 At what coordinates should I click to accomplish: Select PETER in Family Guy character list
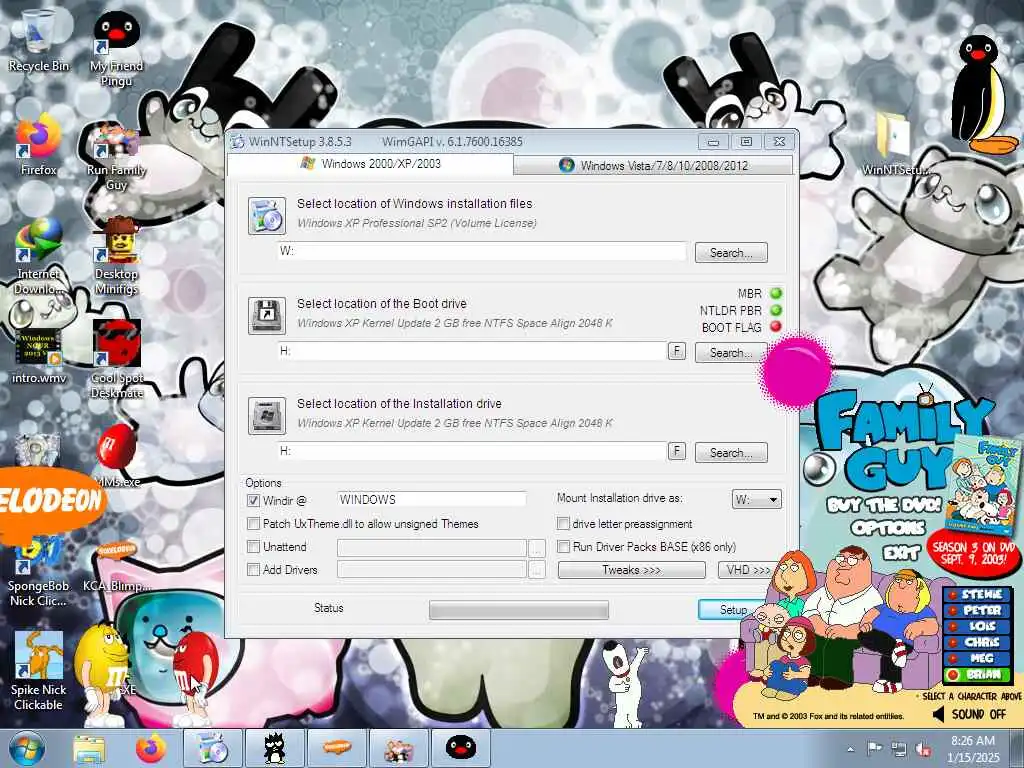tap(977, 611)
